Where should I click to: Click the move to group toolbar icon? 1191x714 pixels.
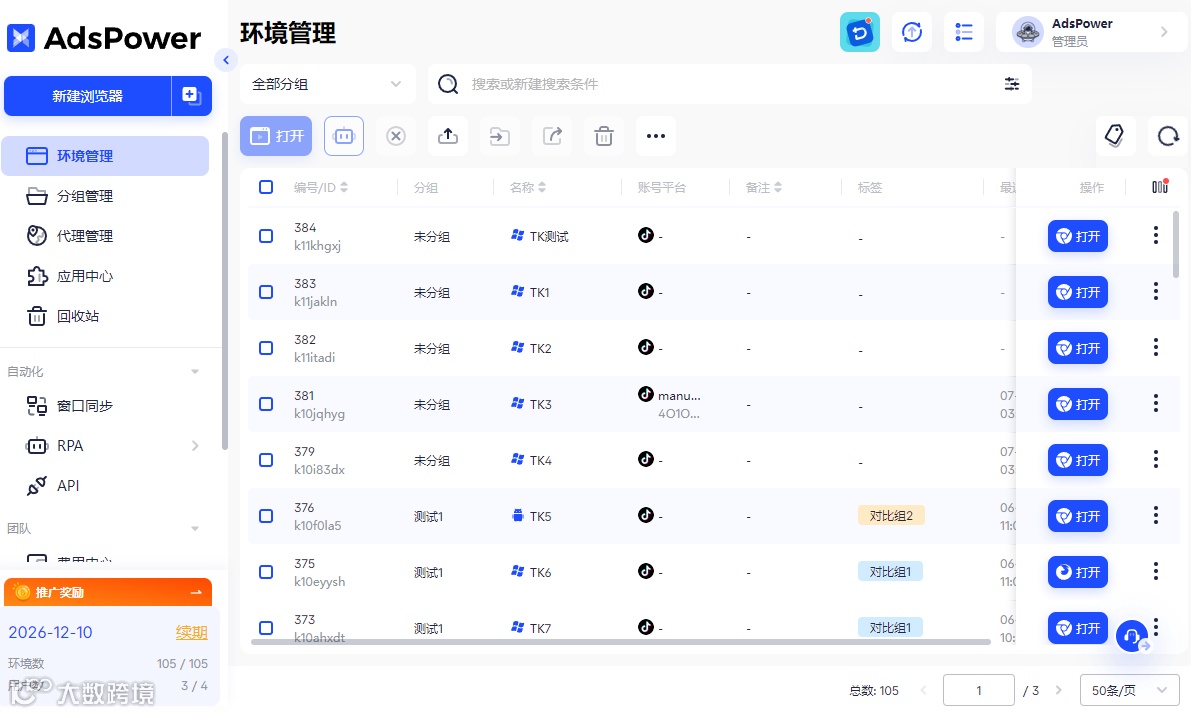click(x=500, y=136)
